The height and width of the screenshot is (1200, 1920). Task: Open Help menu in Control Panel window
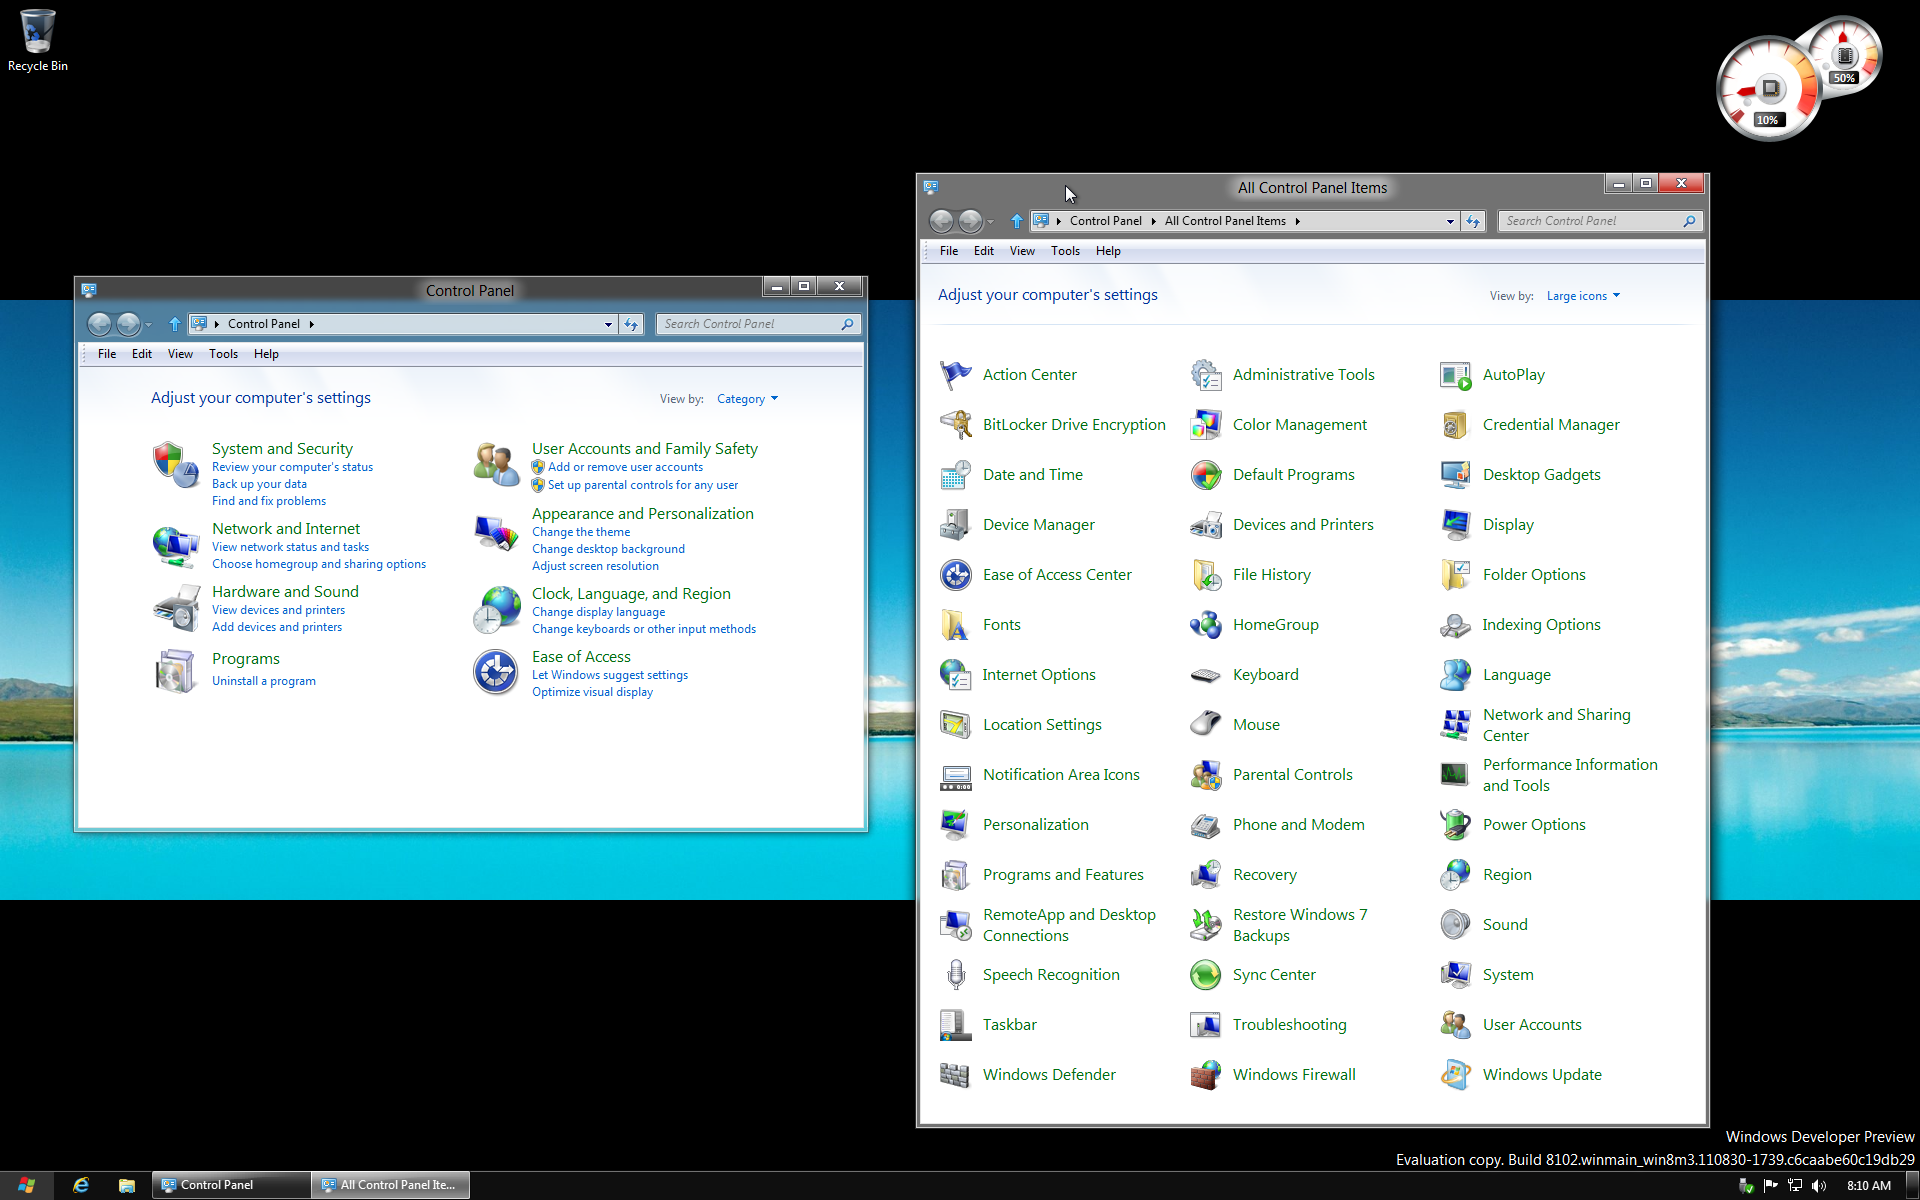click(x=266, y=354)
